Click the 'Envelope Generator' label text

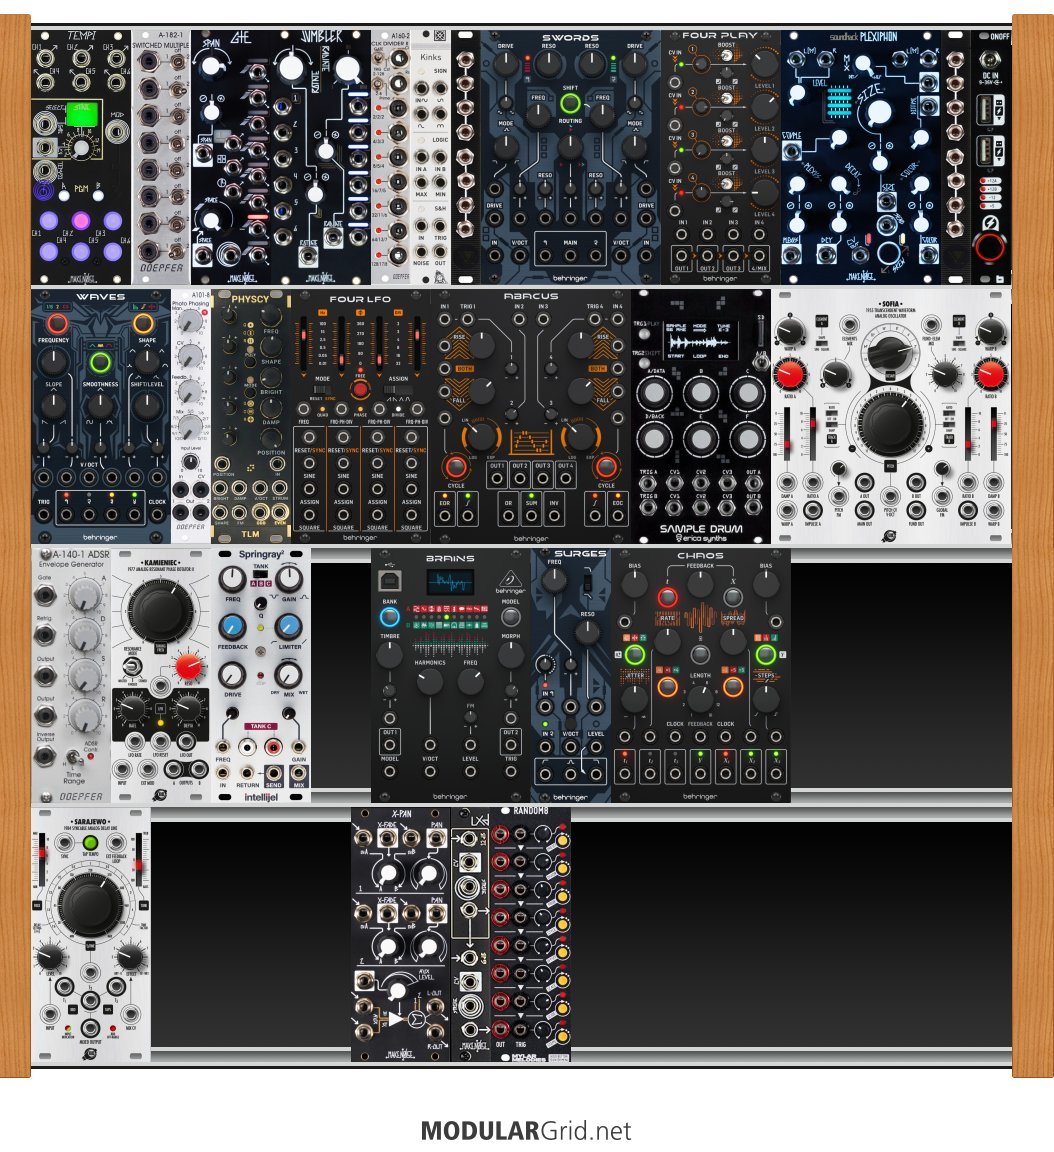pos(71,565)
